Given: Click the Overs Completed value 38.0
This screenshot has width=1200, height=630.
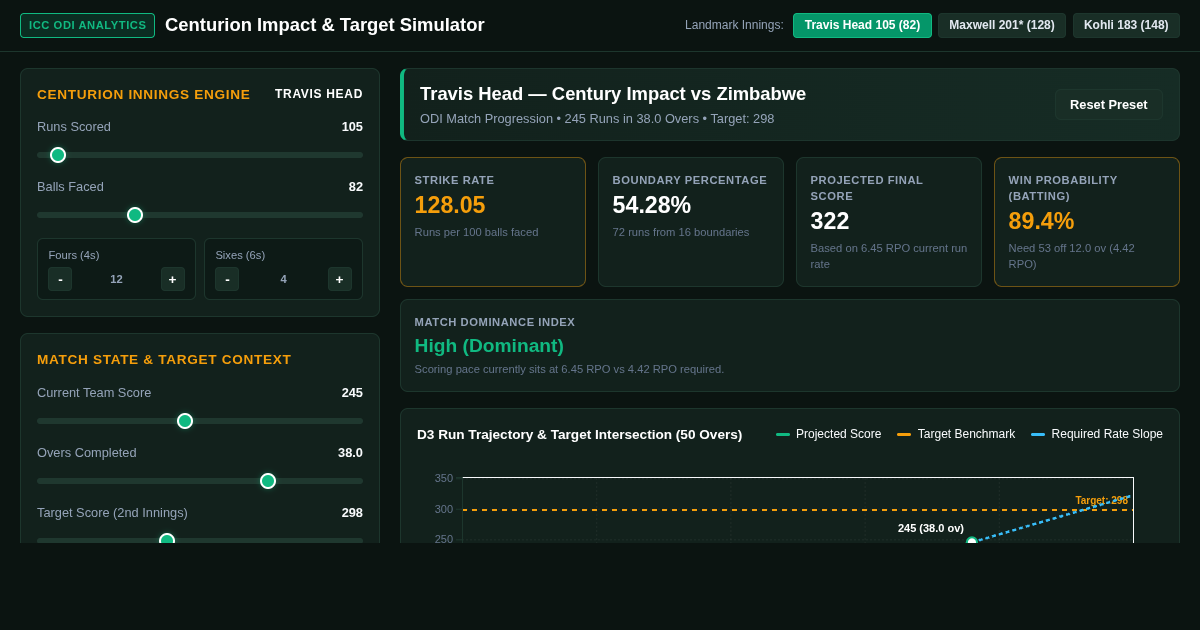Looking at the screenshot, I should tap(350, 453).
